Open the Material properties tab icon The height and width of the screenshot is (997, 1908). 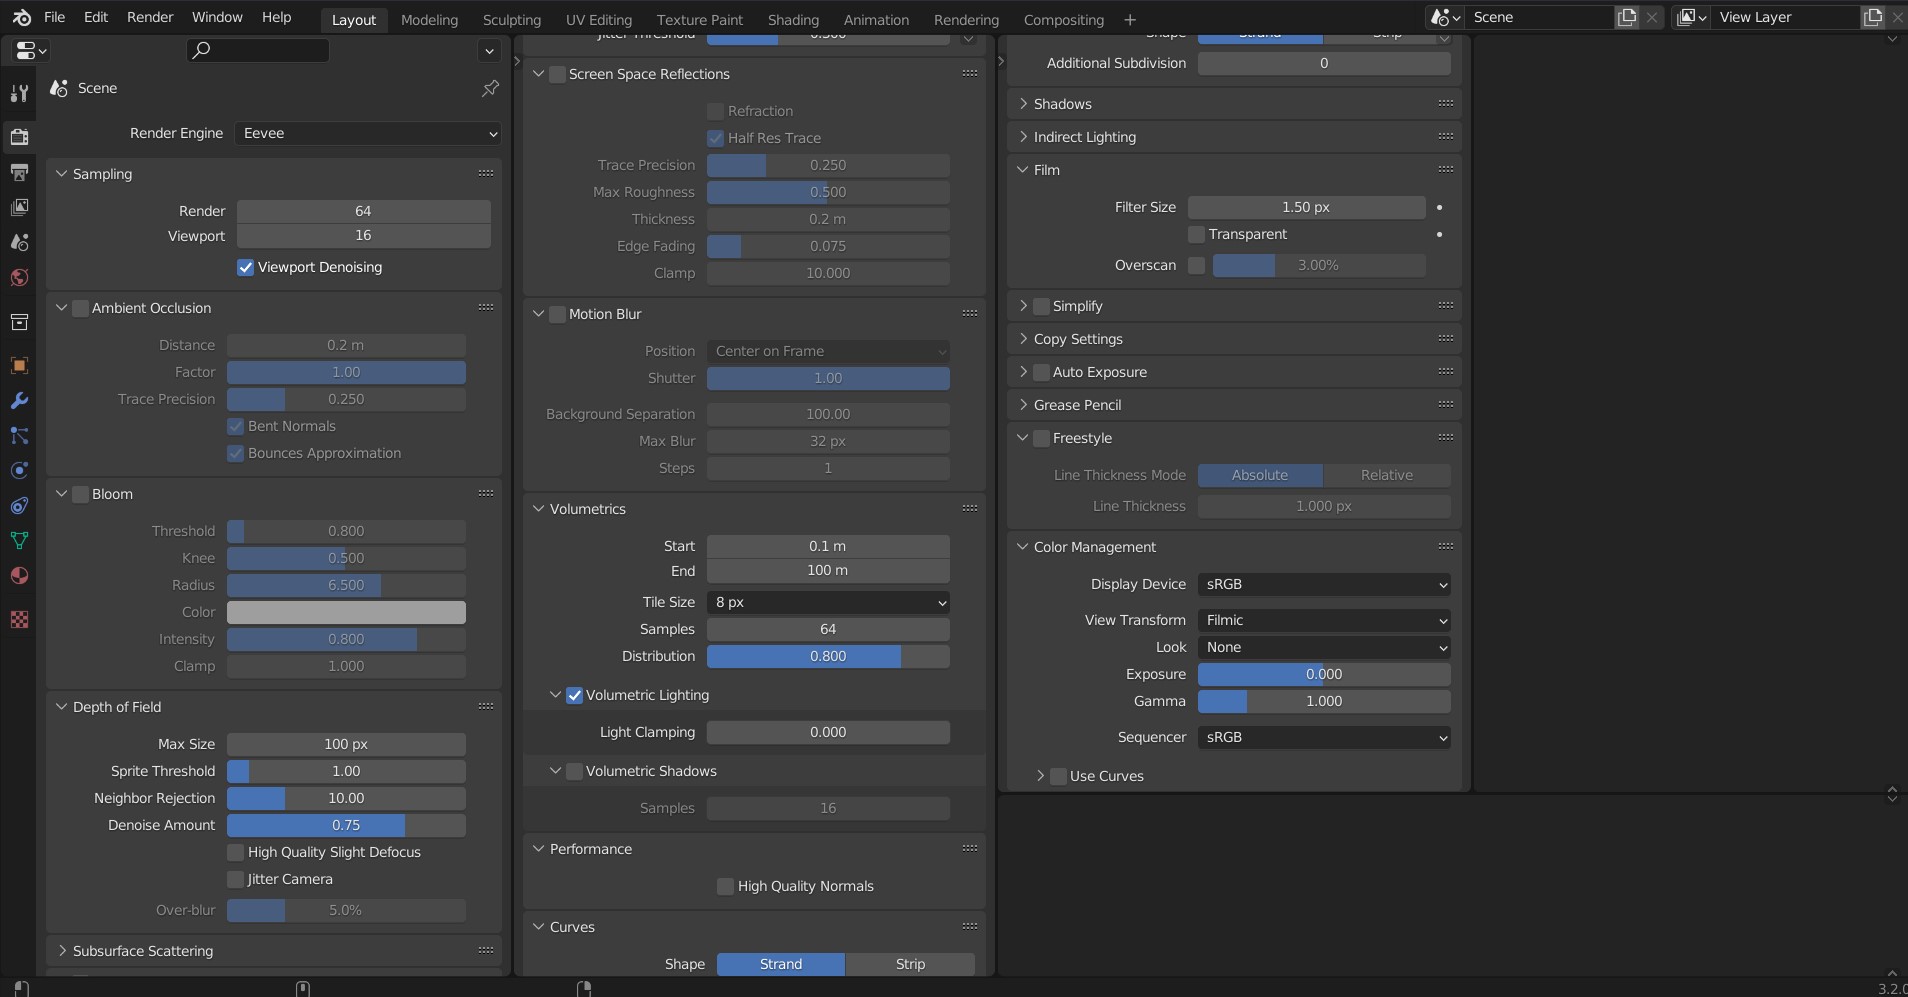[19, 575]
